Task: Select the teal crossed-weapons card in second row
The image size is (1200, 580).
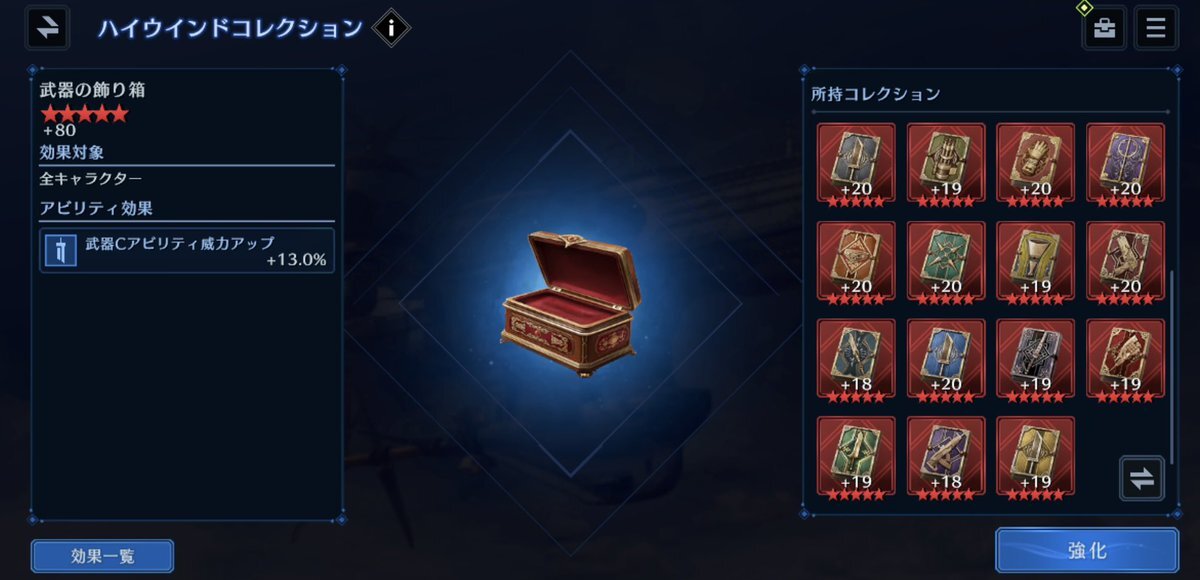Action: (946, 261)
